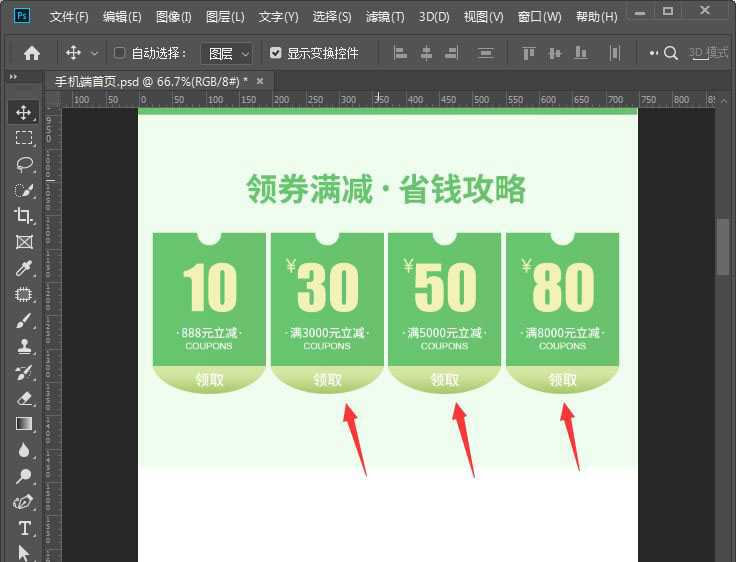Select the Eyedropper tool
Screen dimensions: 736x562
coord(24,268)
